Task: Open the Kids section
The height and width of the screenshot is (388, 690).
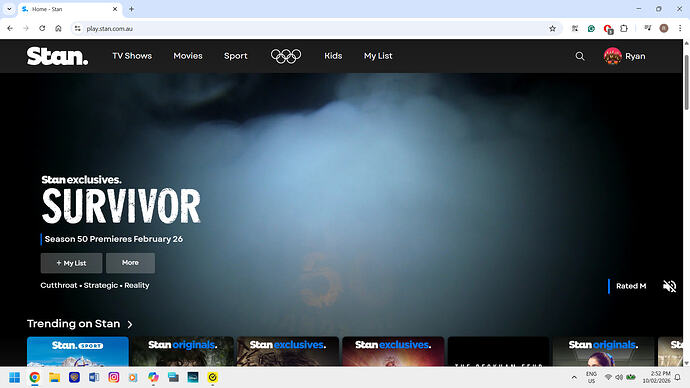Action: (x=333, y=56)
